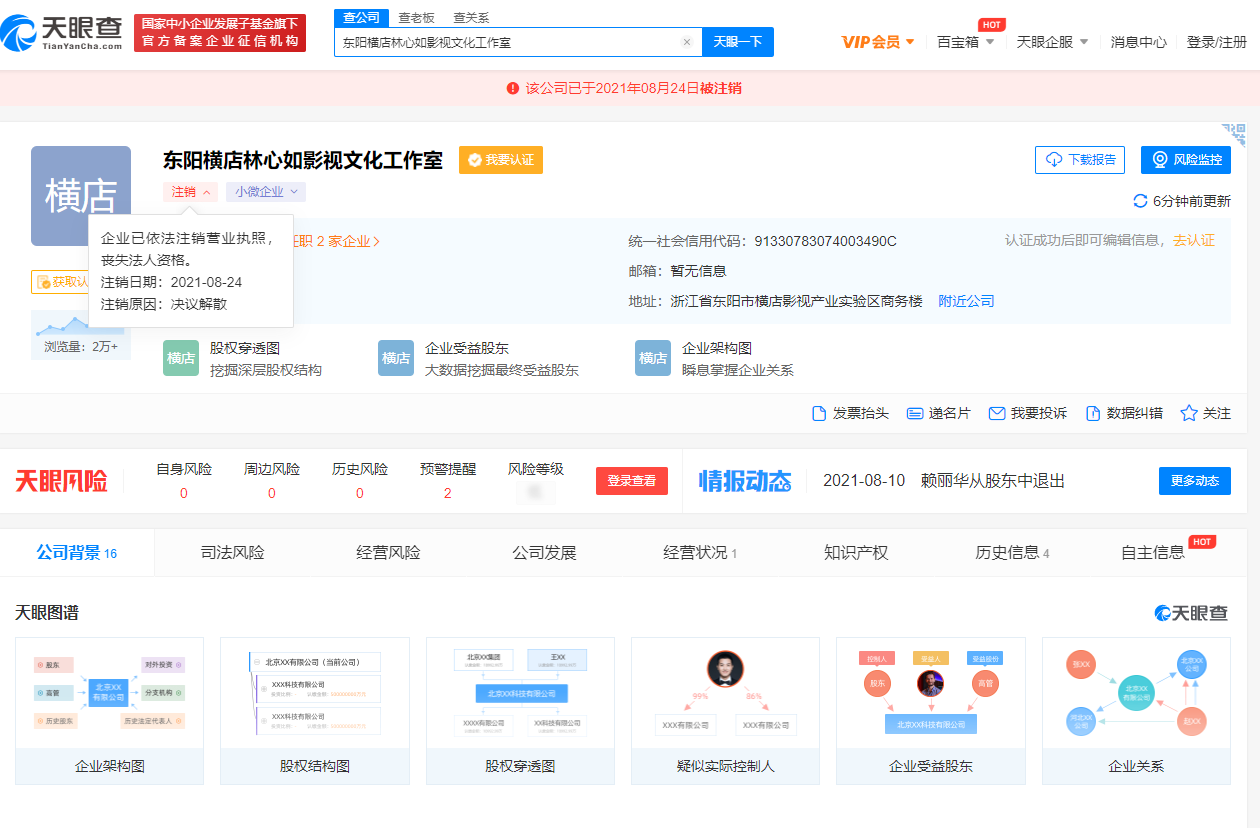Screen dimensions: 1260x828
Task: Click the 下载报告 button
Action: [x=1080, y=160]
